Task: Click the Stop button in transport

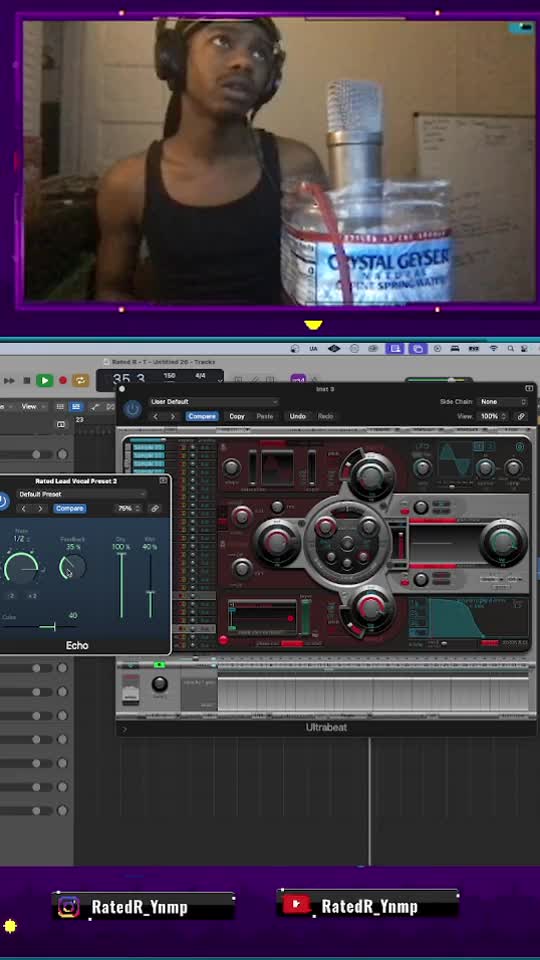Action: [x=26, y=380]
